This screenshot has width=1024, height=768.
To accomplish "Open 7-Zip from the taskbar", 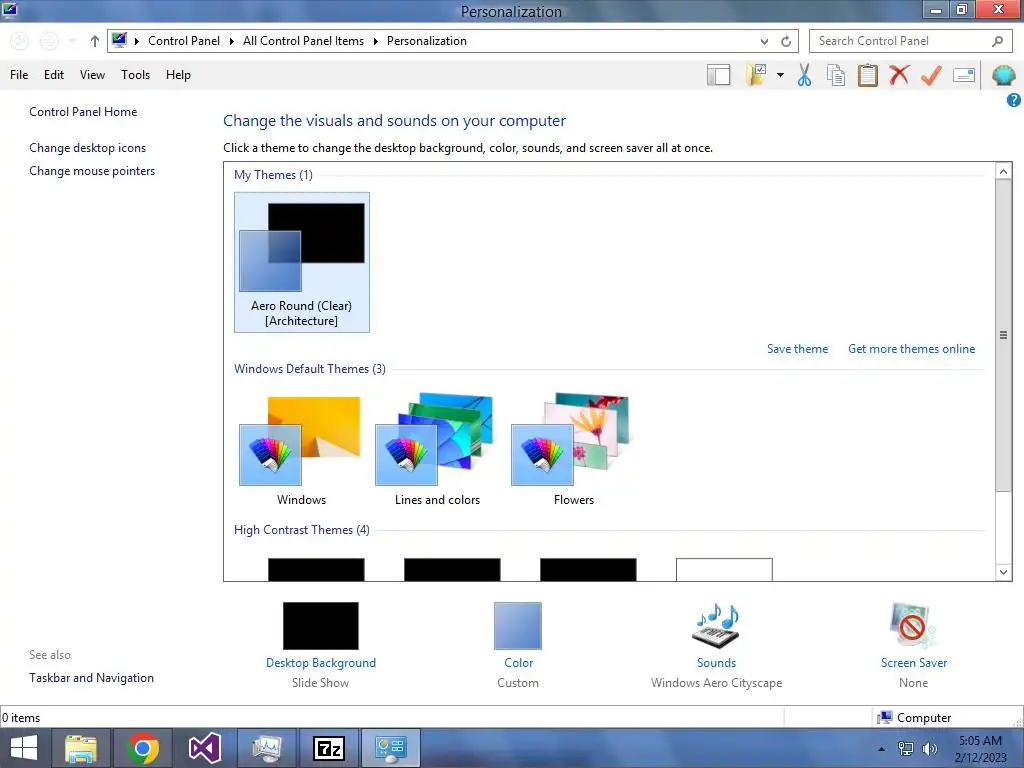I will pyautogui.click(x=328, y=748).
